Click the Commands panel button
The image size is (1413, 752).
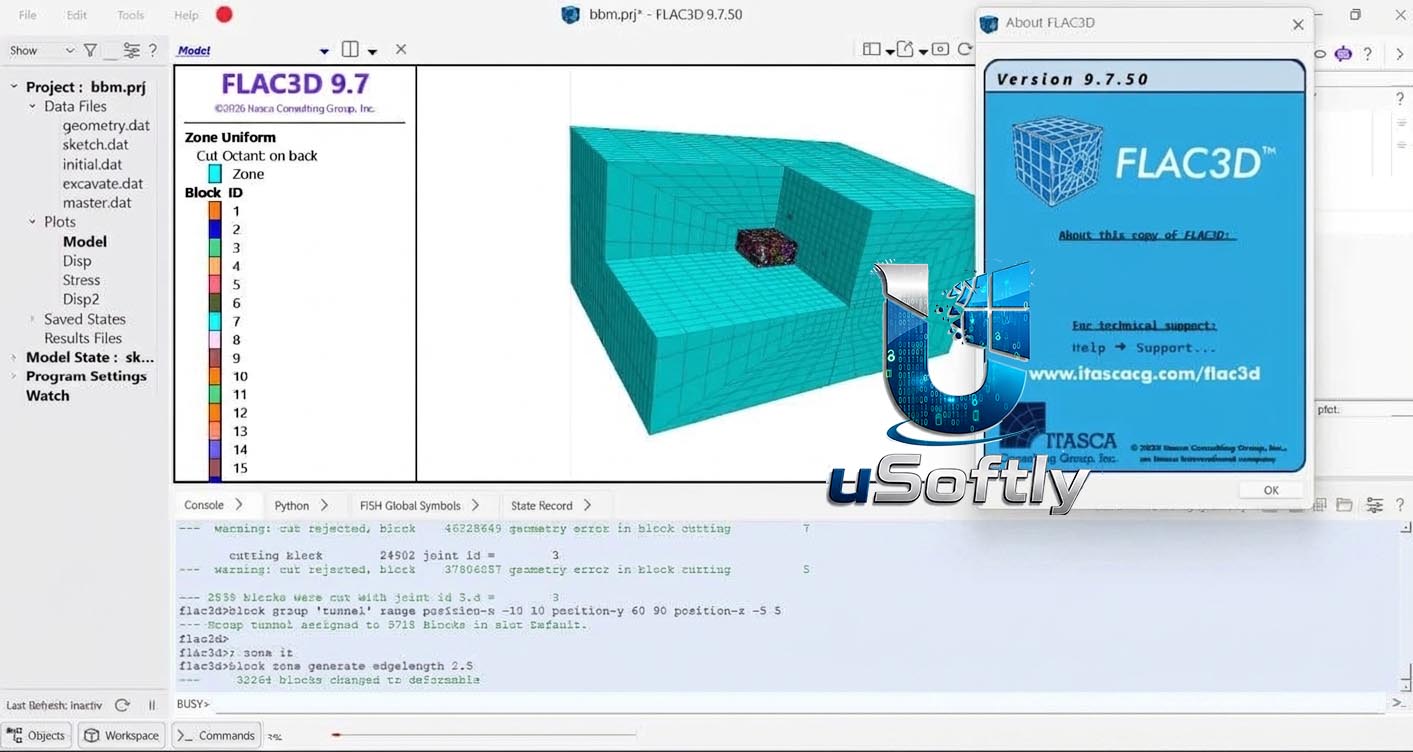click(x=216, y=735)
